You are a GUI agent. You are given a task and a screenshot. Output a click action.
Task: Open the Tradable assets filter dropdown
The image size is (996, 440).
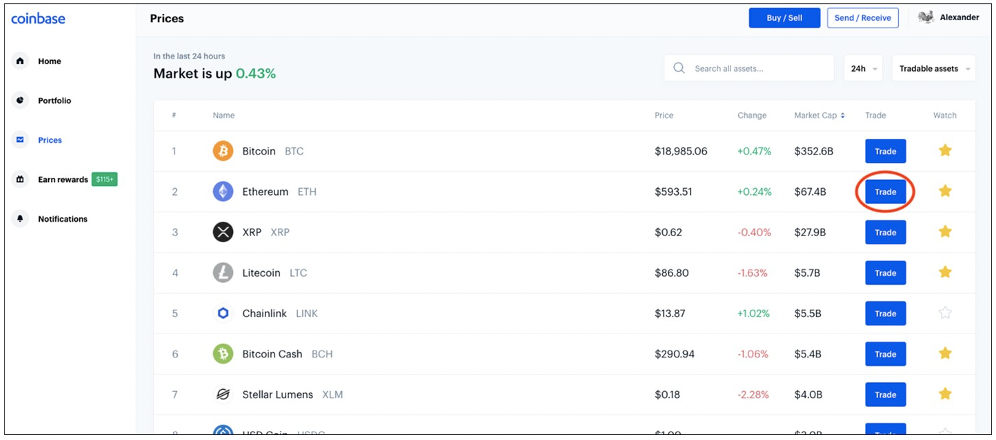click(934, 68)
